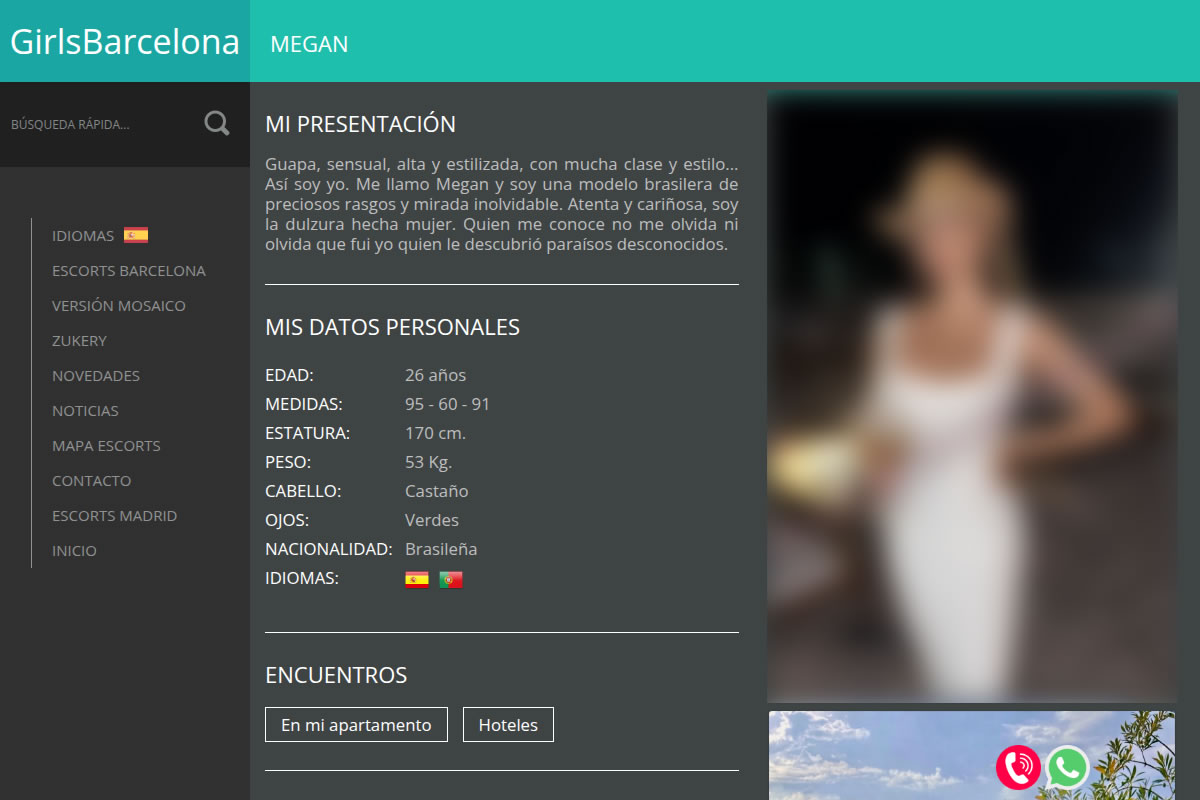Choose the Hoteles encounter option
The image size is (1200, 800).
pos(508,724)
